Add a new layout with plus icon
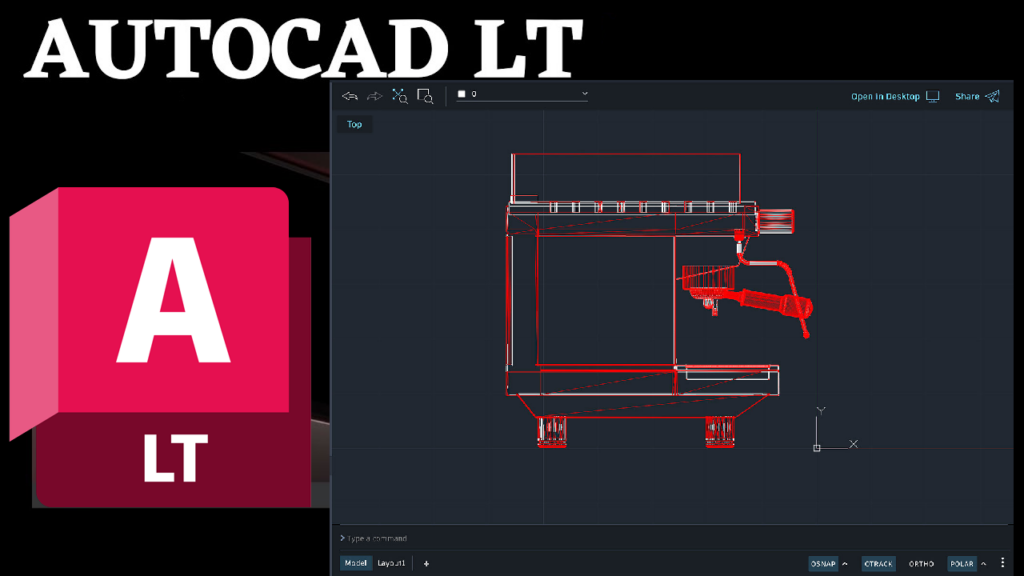Image resolution: width=1024 pixels, height=576 pixels. pyautogui.click(x=427, y=564)
